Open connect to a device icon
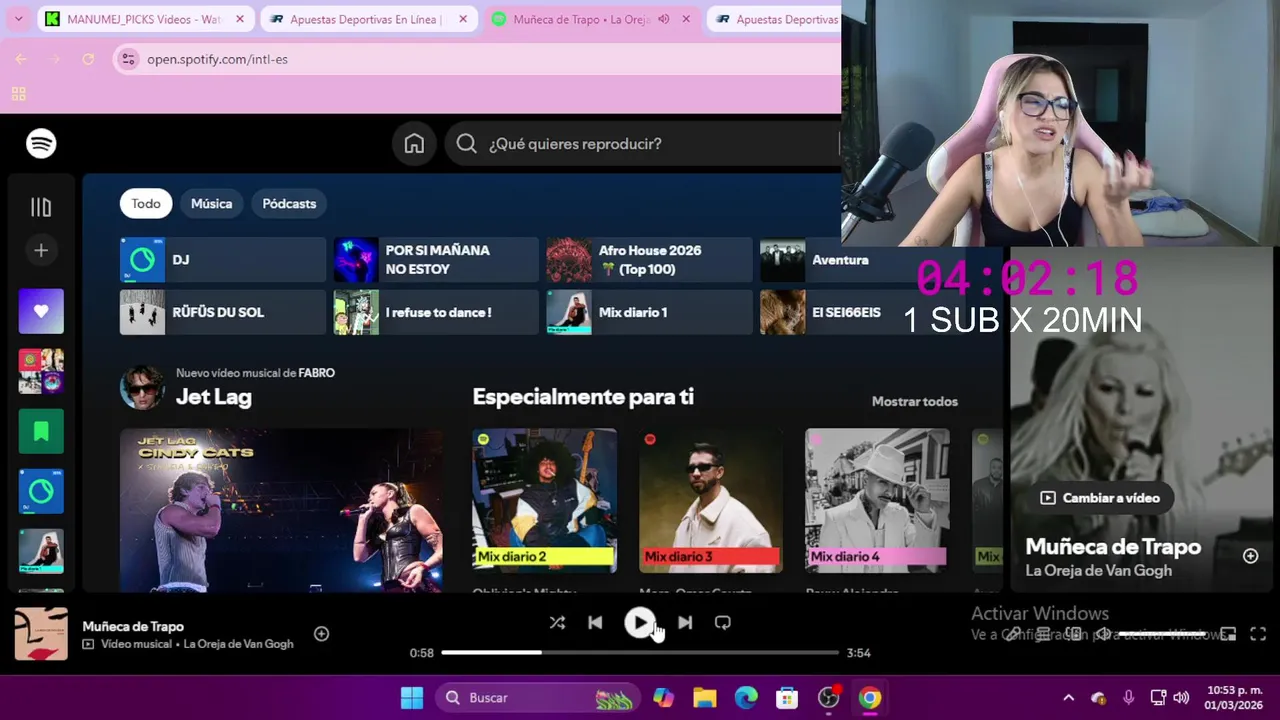 pos(1073,634)
